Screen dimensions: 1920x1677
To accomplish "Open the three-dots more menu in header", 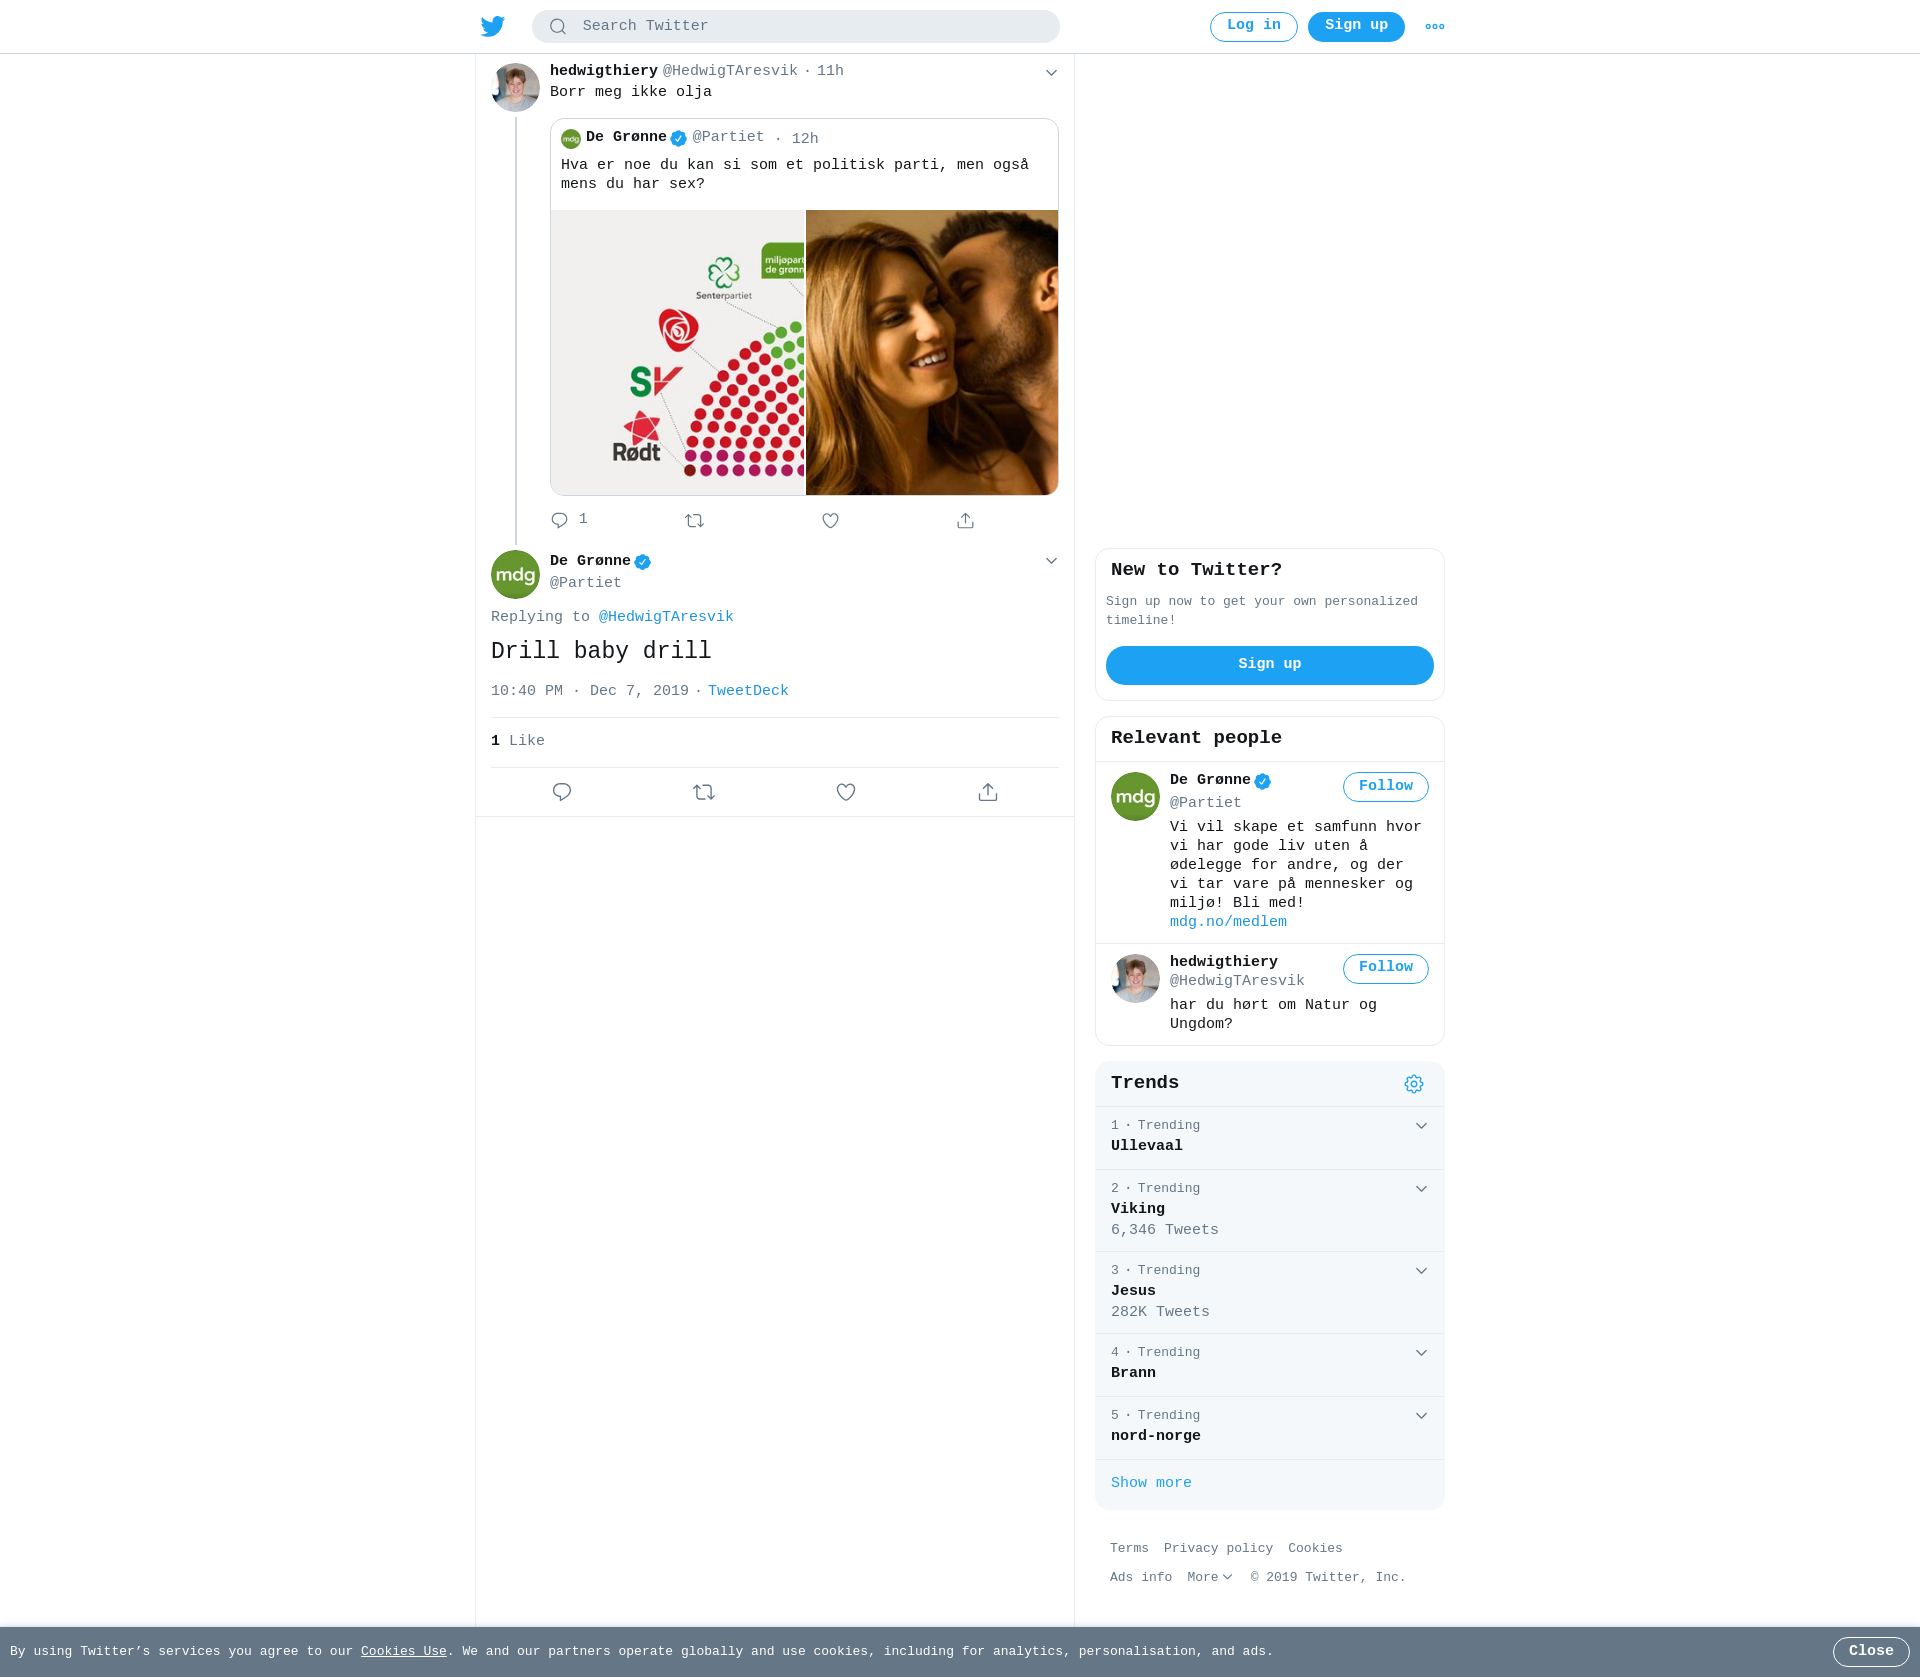I will [x=1435, y=27].
